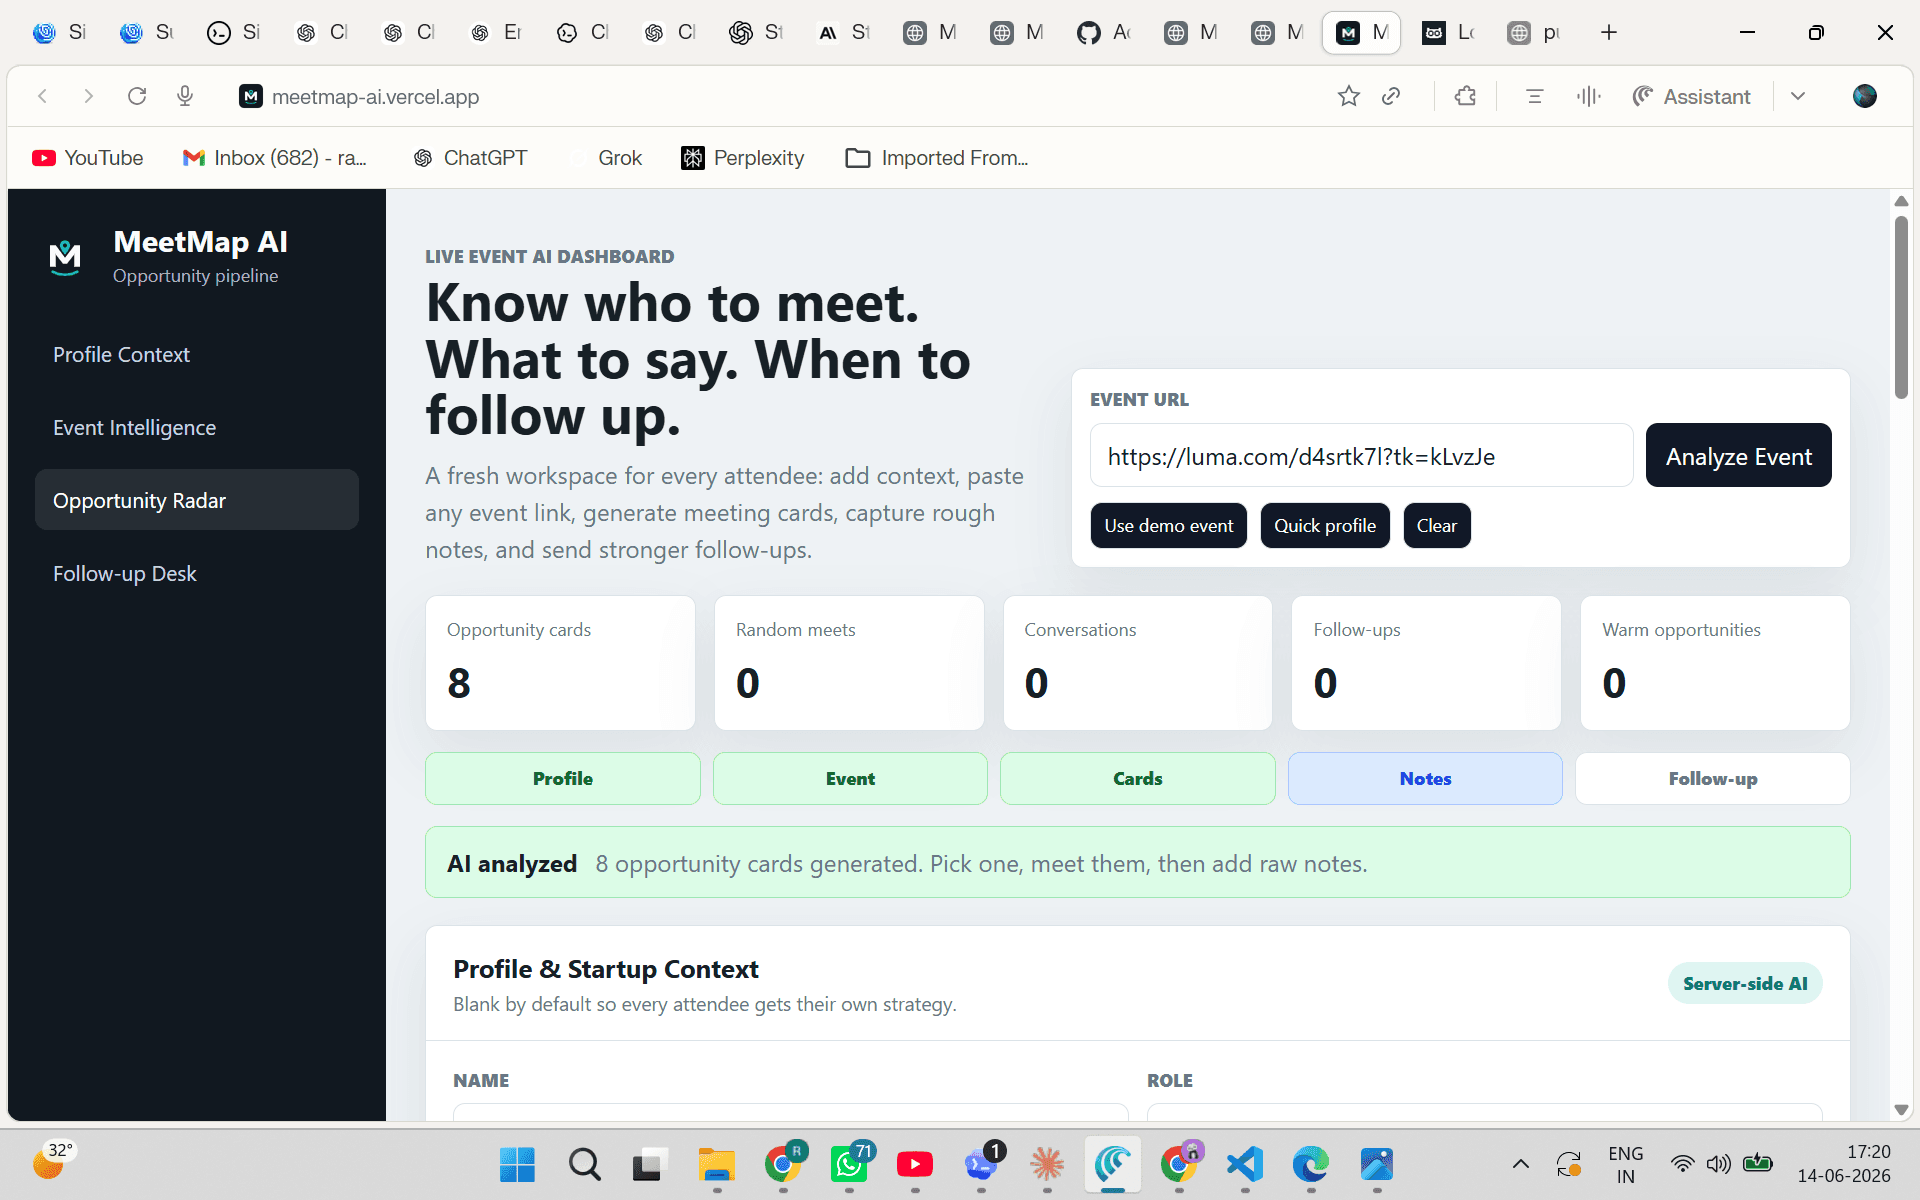Switch to the Follow-up step tab

[1712, 778]
